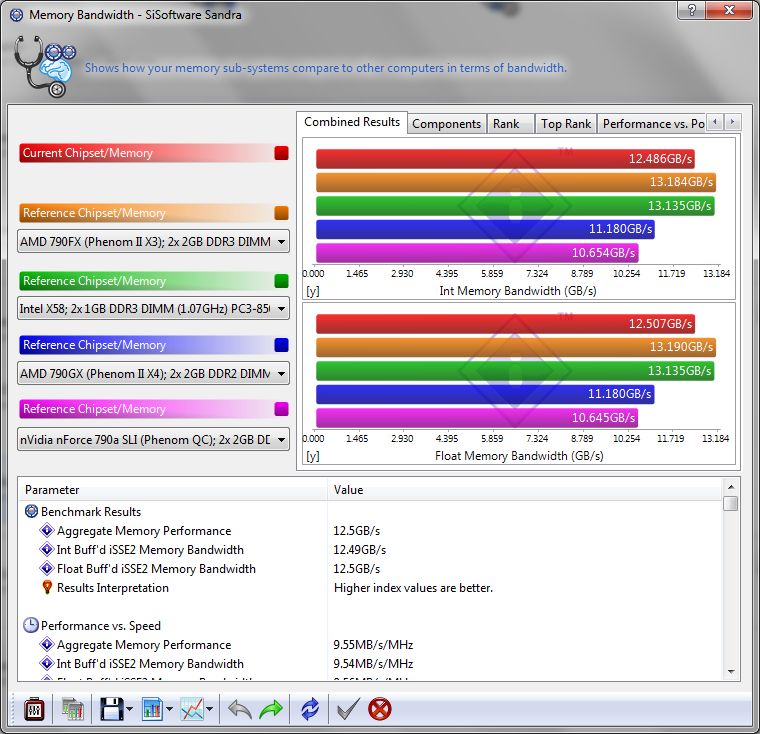760x734 pixels.
Task: Click the Results Interpretation pin icon
Action: (x=47, y=587)
